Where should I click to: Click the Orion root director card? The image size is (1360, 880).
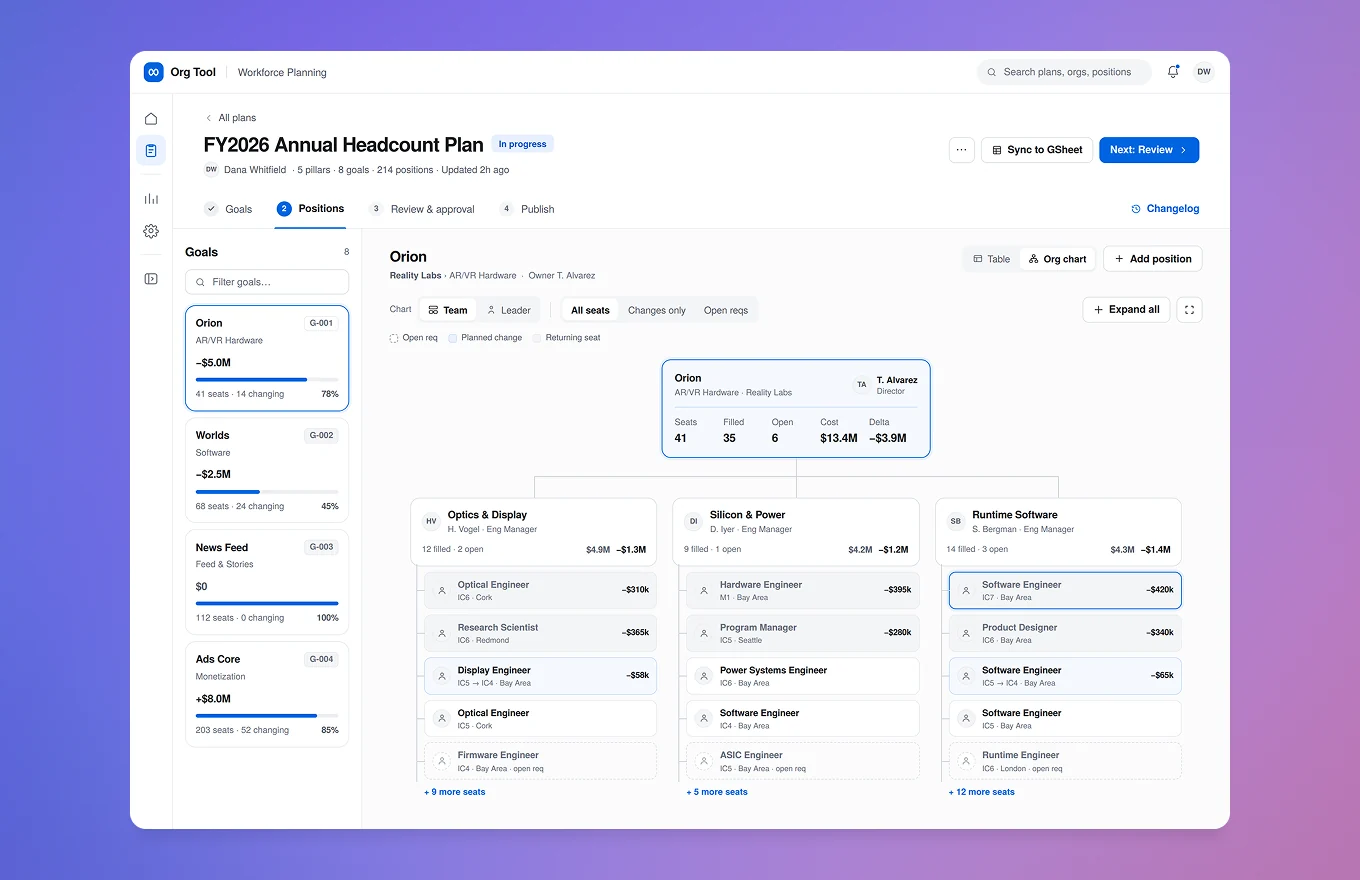pos(796,409)
